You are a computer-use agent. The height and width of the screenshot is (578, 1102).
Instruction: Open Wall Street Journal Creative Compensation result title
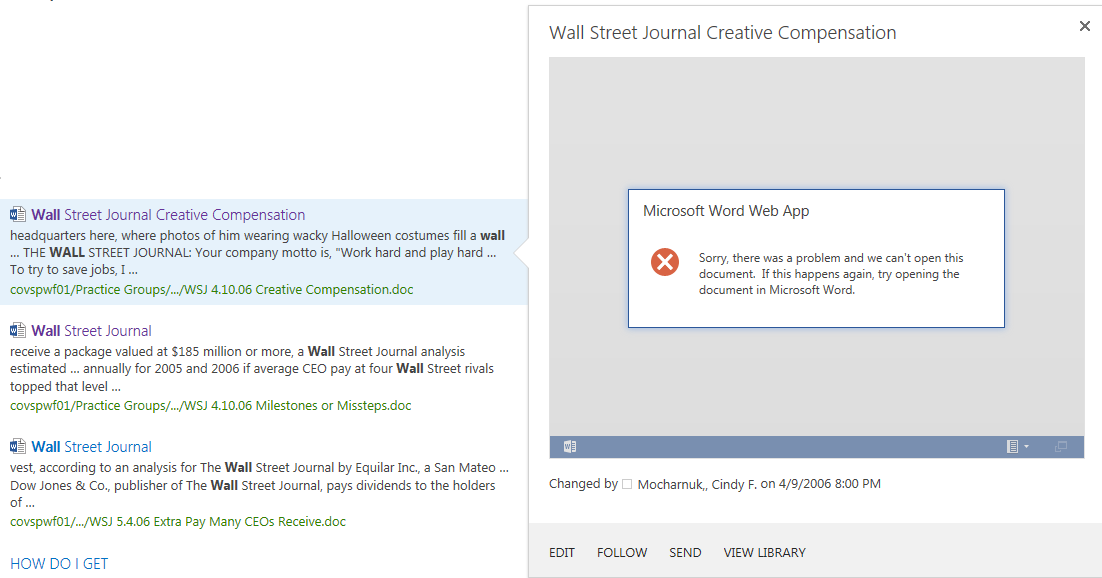coord(168,214)
